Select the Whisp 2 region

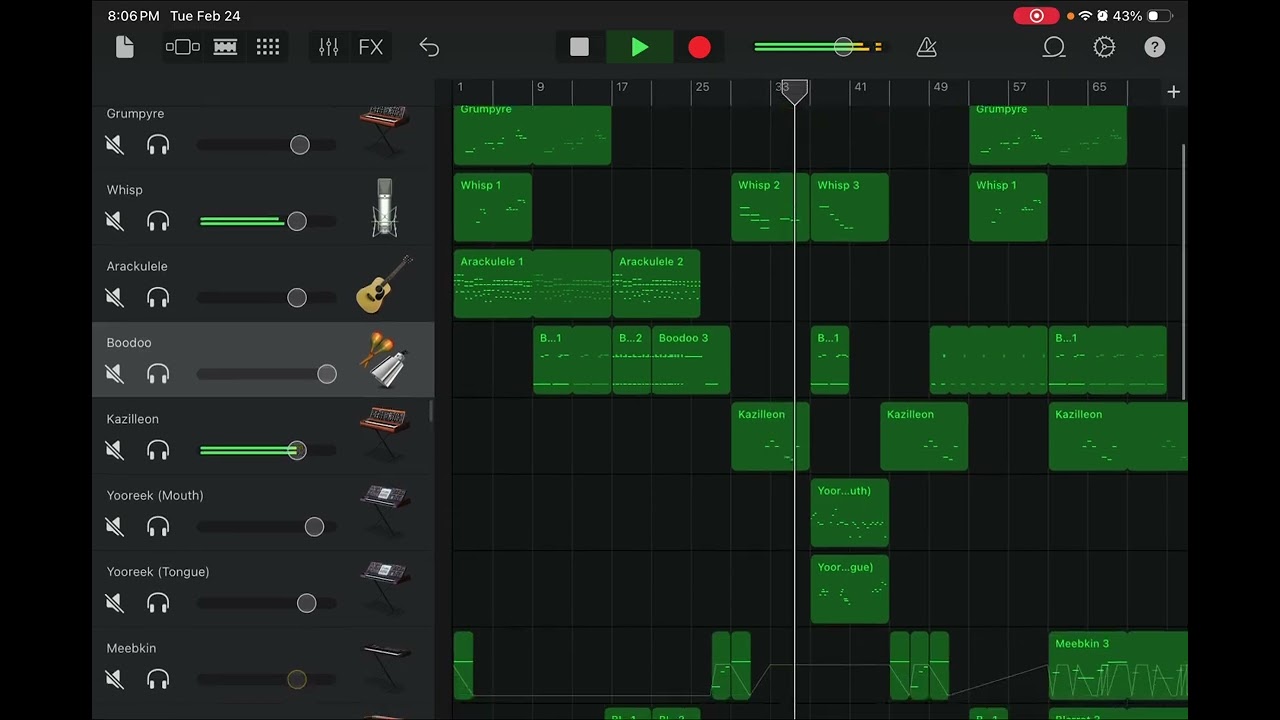(770, 207)
